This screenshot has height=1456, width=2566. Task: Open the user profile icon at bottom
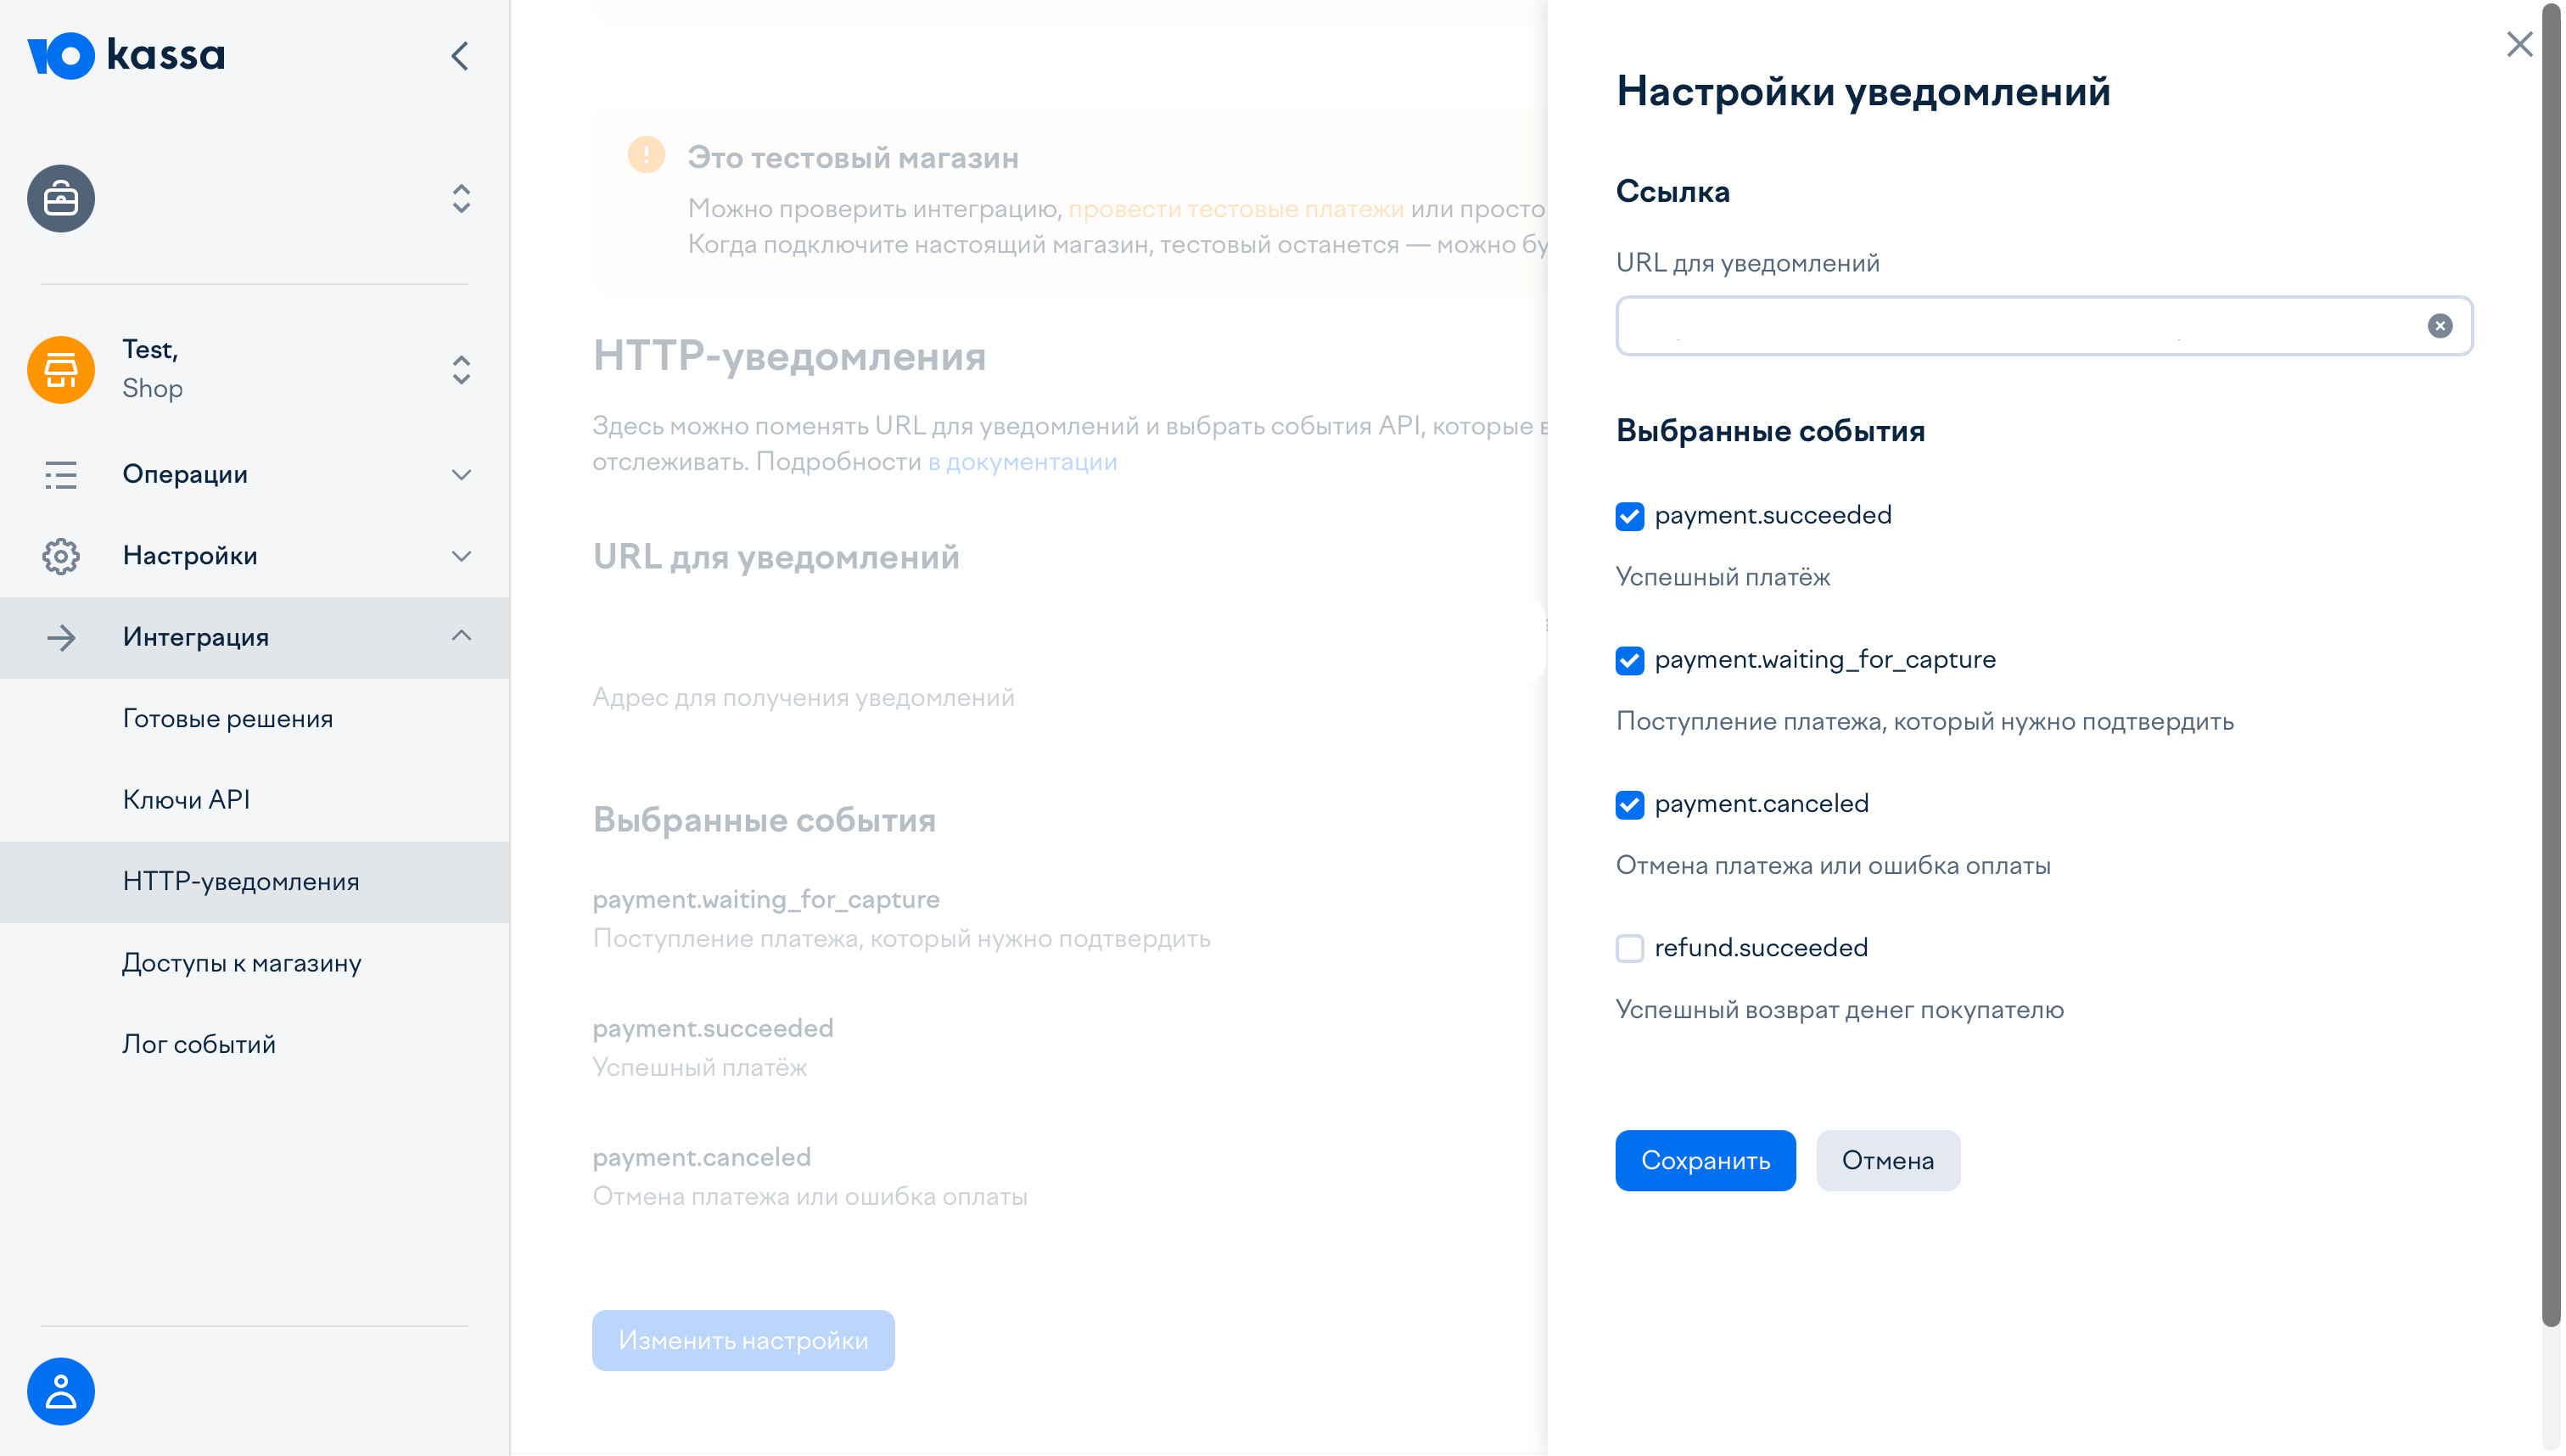pos(59,1390)
